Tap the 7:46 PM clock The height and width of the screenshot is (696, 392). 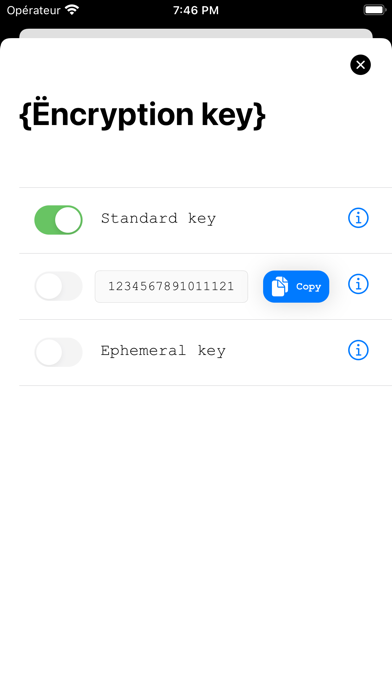pos(196,10)
